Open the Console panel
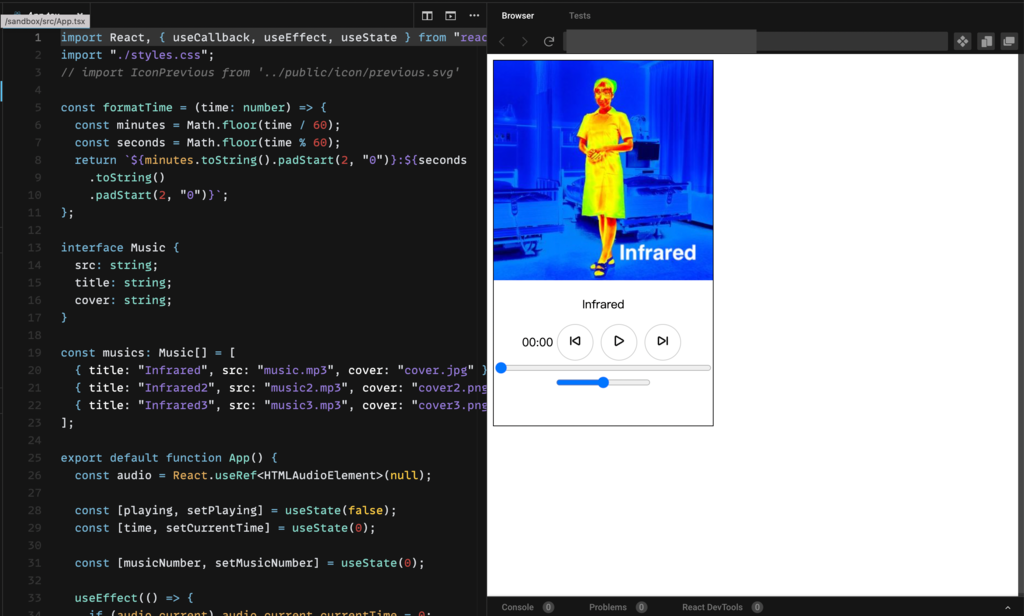The image size is (1024, 616). pyautogui.click(x=518, y=607)
